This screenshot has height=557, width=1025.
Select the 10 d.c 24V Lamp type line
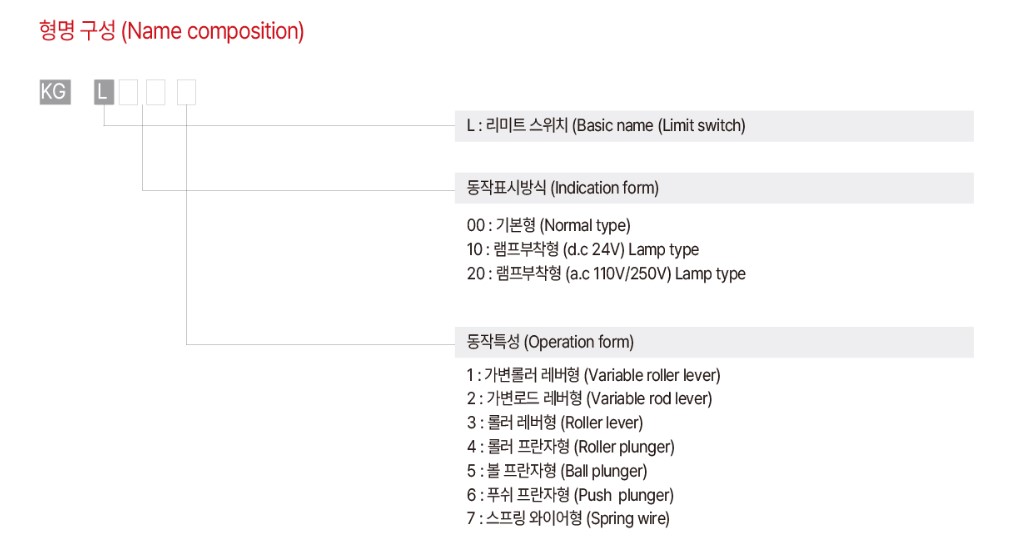tap(582, 250)
